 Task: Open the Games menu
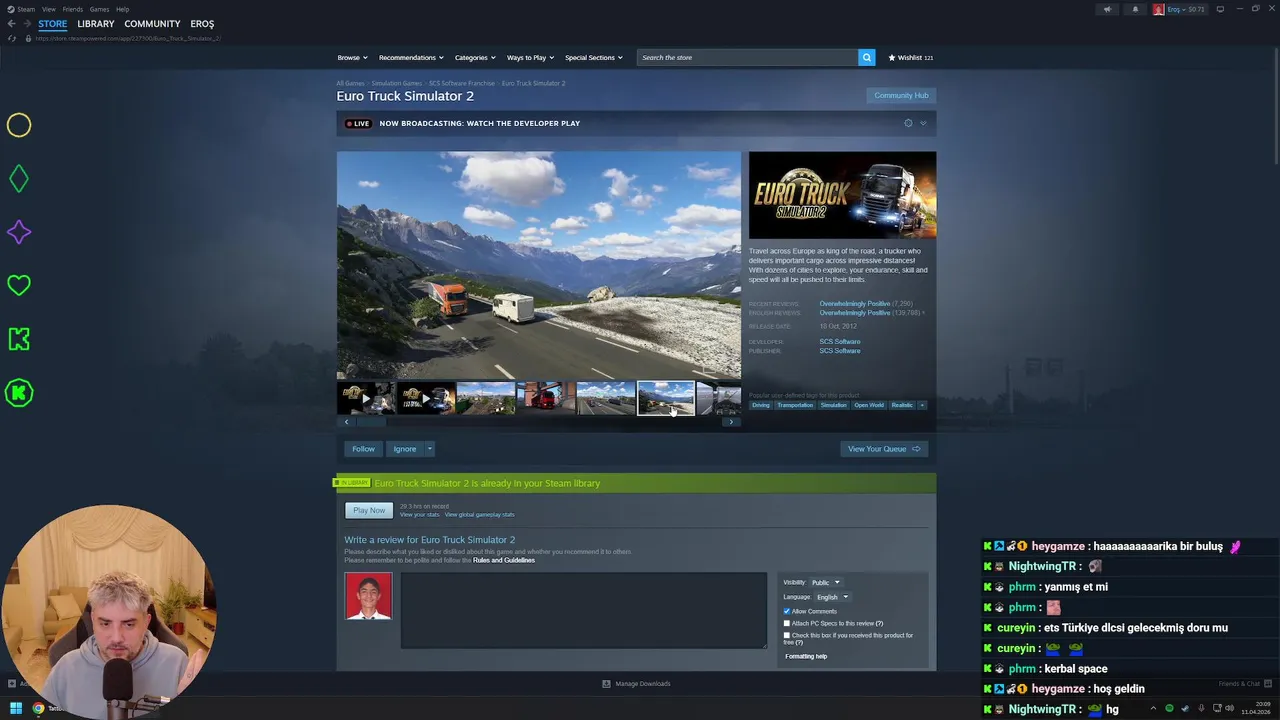tap(99, 9)
